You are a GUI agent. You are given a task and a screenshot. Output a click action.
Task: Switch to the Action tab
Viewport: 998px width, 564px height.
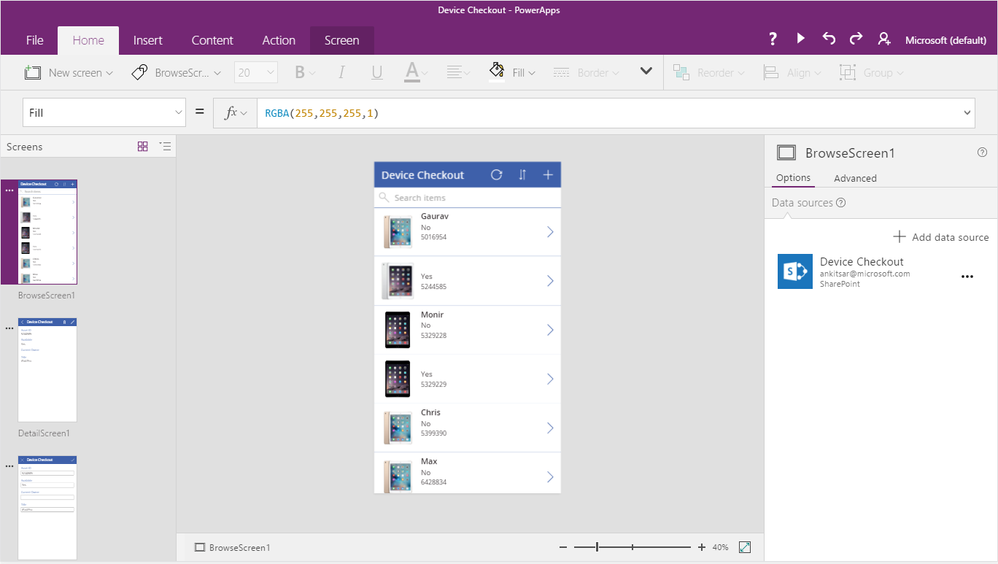tap(279, 40)
